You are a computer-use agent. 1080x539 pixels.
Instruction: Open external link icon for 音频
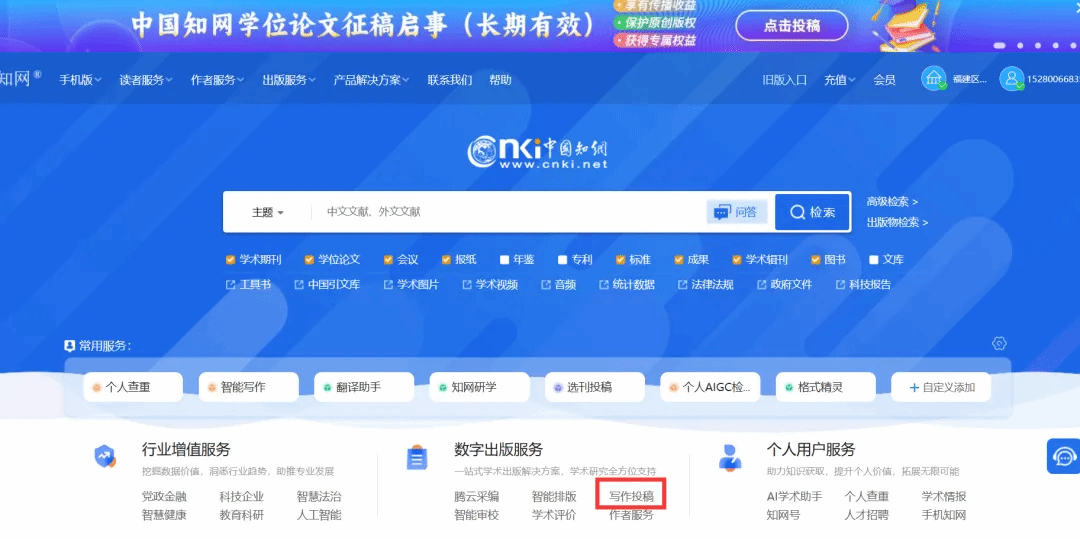coord(546,284)
